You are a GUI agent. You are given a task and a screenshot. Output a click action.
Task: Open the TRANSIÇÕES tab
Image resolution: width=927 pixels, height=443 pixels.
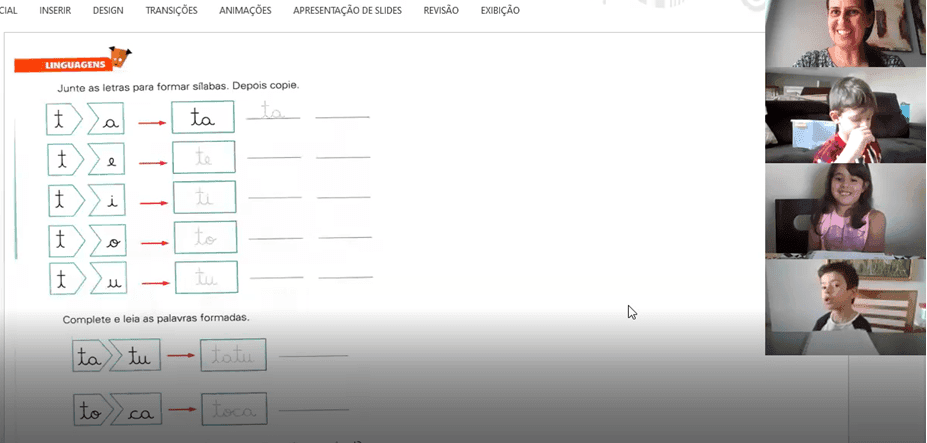click(171, 10)
